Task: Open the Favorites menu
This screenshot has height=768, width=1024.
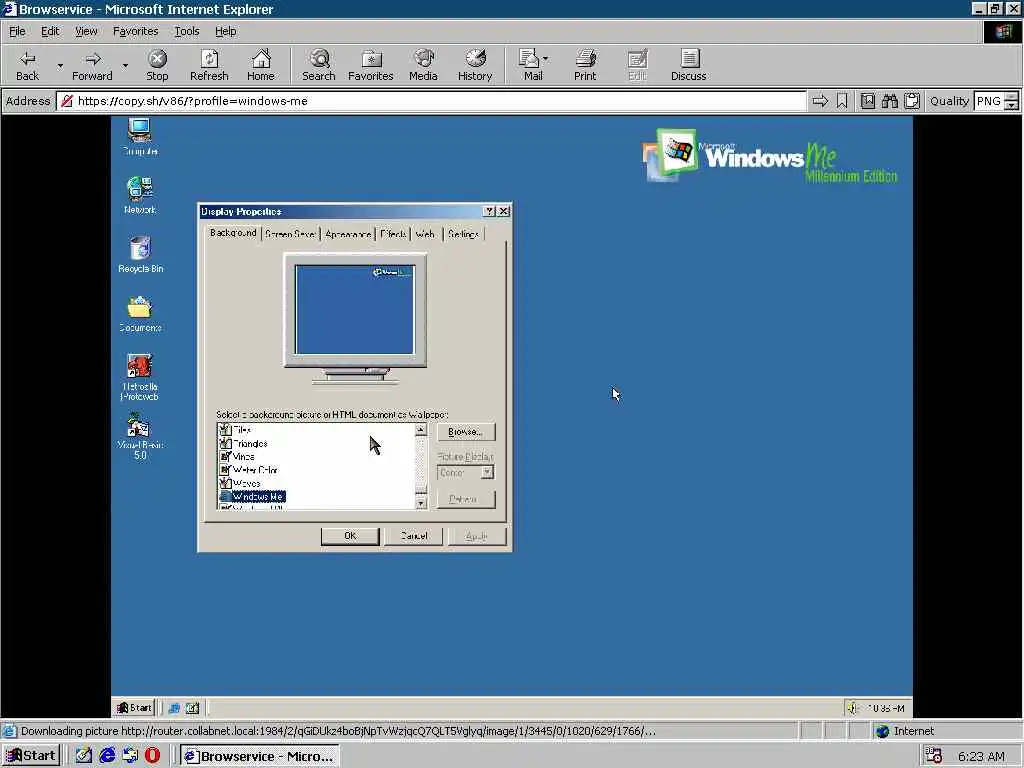Action: point(135,31)
